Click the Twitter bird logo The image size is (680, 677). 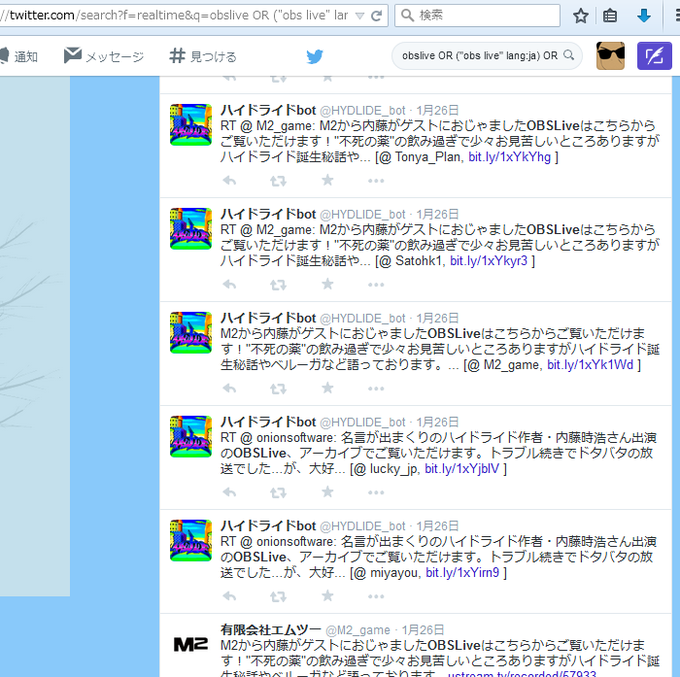[314, 56]
